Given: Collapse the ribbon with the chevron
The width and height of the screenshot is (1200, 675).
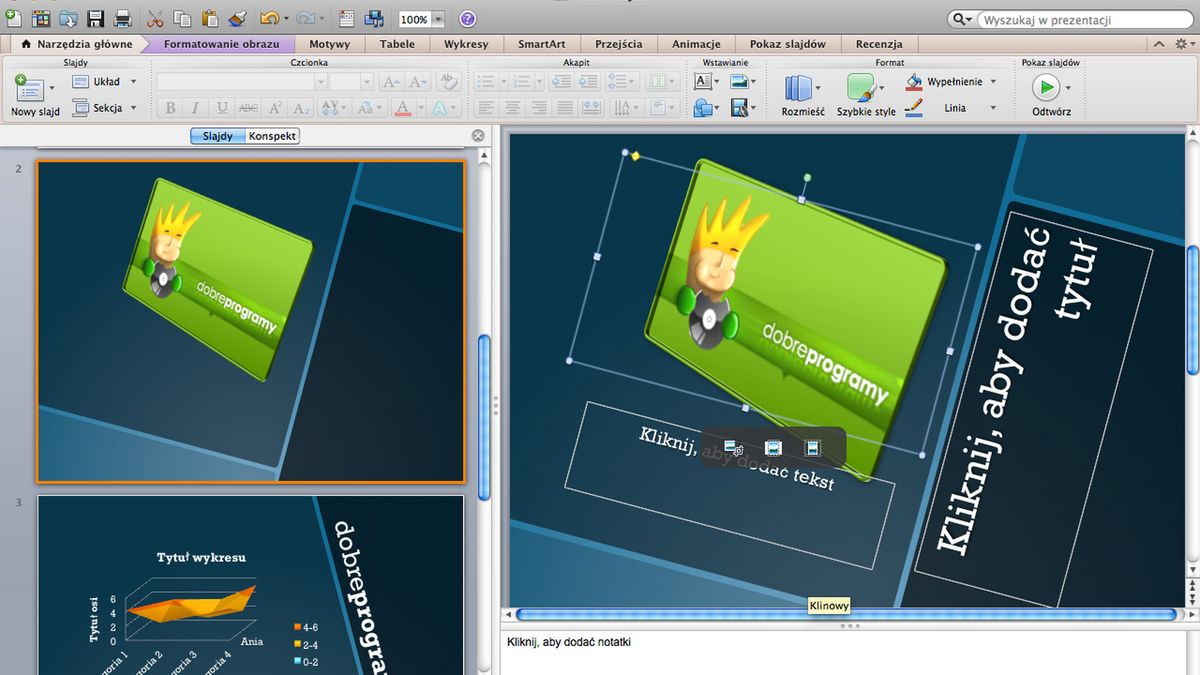Looking at the screenshot, I should [1157, 44].
